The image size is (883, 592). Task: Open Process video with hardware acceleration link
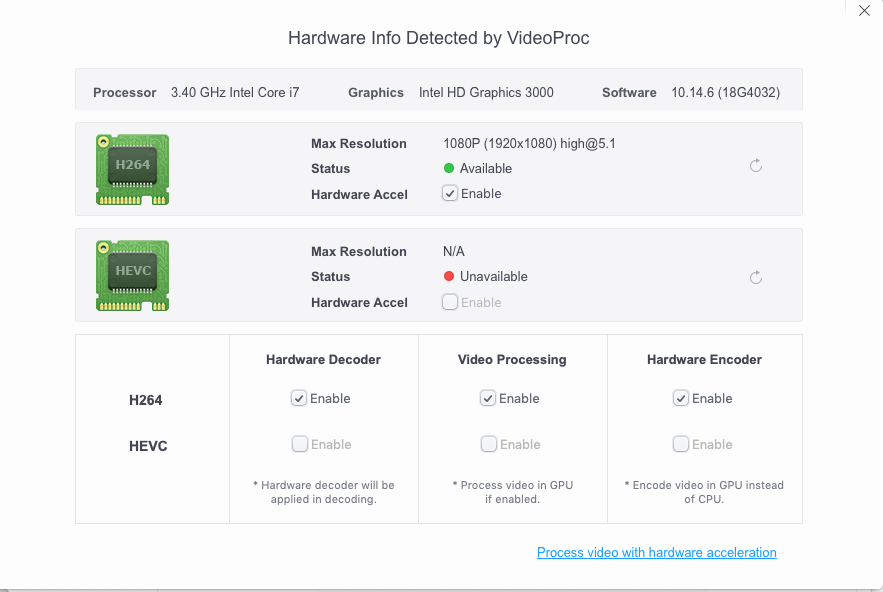657,553
